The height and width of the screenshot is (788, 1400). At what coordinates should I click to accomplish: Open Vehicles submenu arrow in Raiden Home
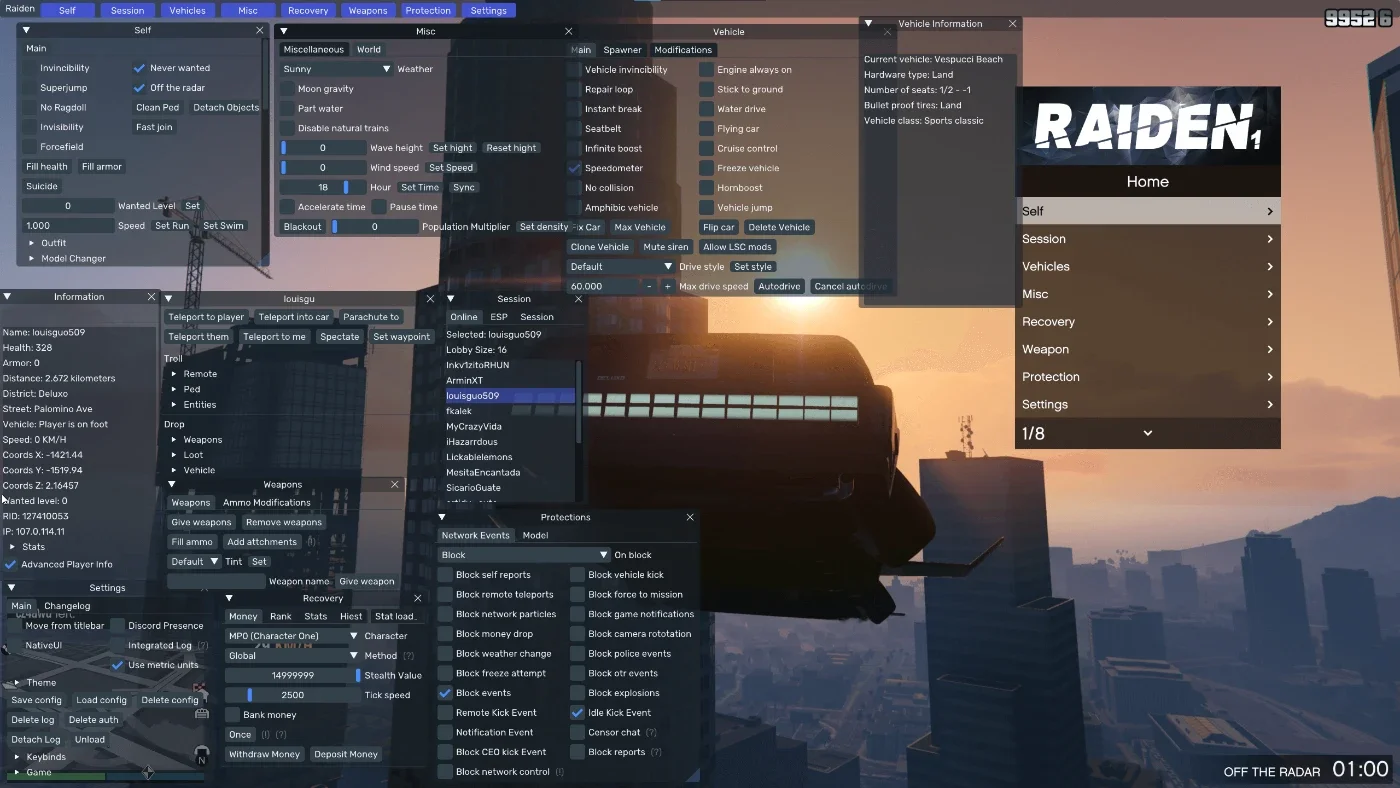pos(1270,267)
